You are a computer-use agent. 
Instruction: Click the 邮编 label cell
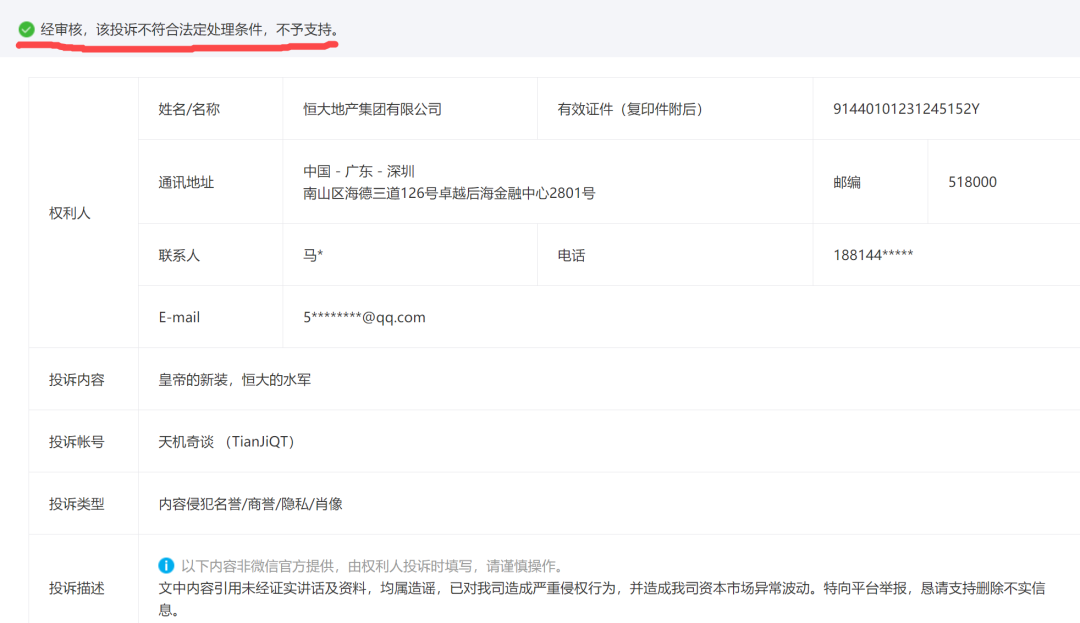(x=847, y=182)
